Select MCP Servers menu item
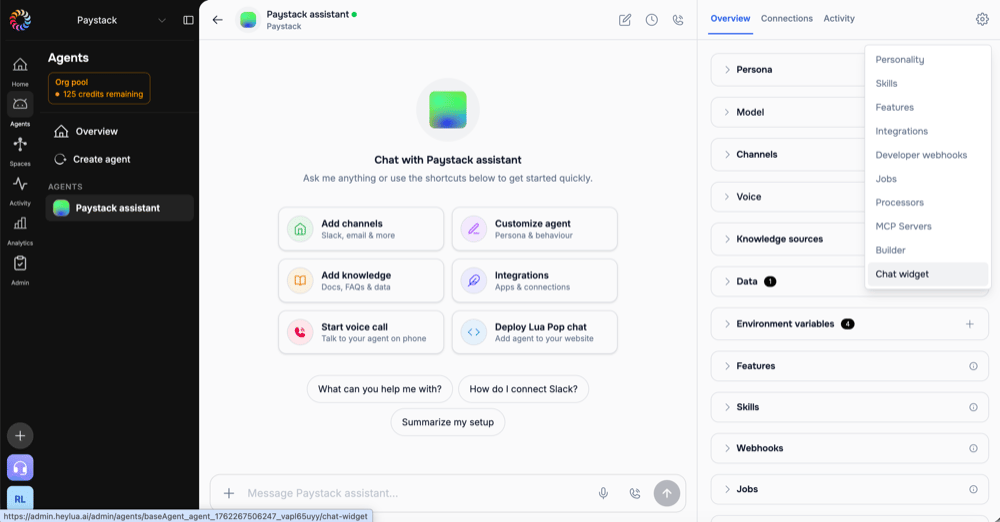Image resolution: width=1000 pixels, height=522 pixels. [927, 226]
